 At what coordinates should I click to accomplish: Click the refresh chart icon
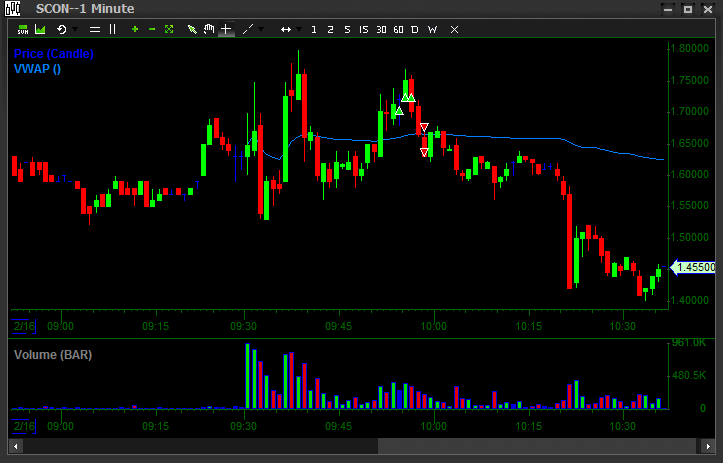tap(61, 30)
